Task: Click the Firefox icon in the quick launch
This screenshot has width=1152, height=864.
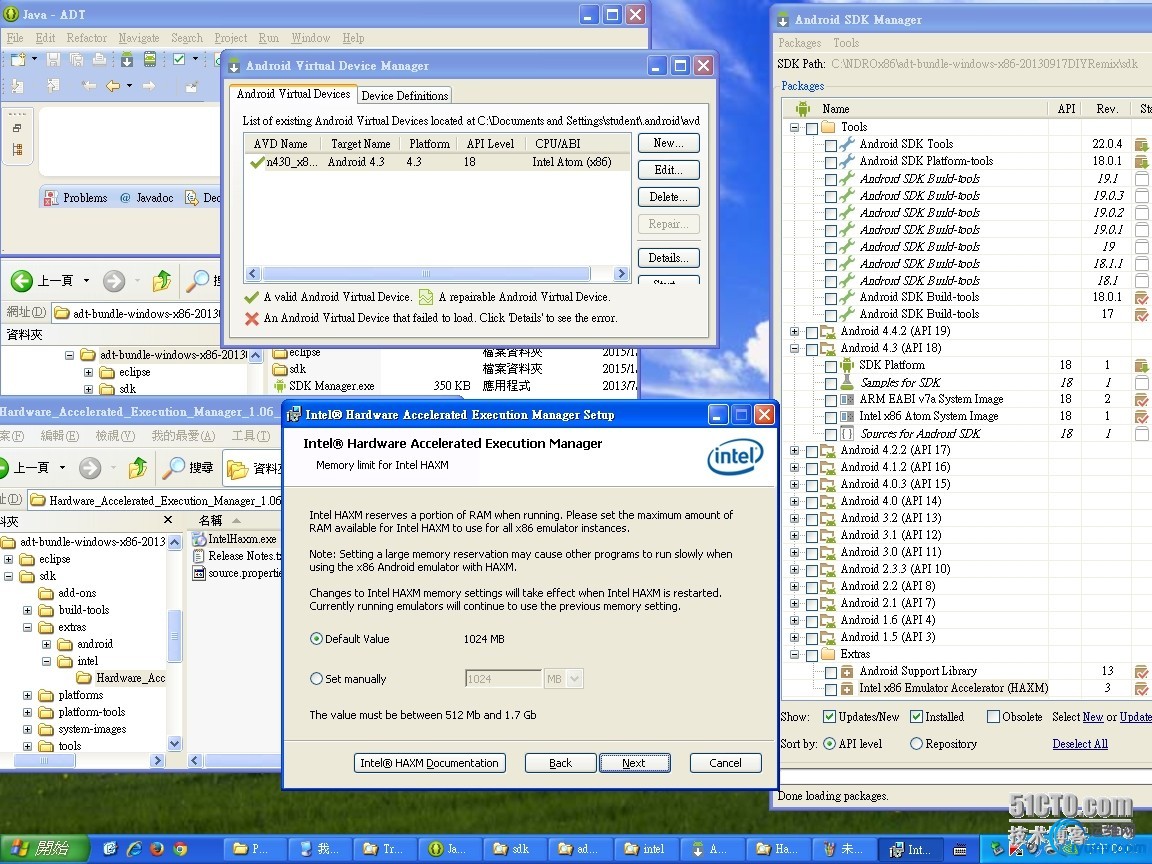Action: pyautogui.click(x=157, y=849)
